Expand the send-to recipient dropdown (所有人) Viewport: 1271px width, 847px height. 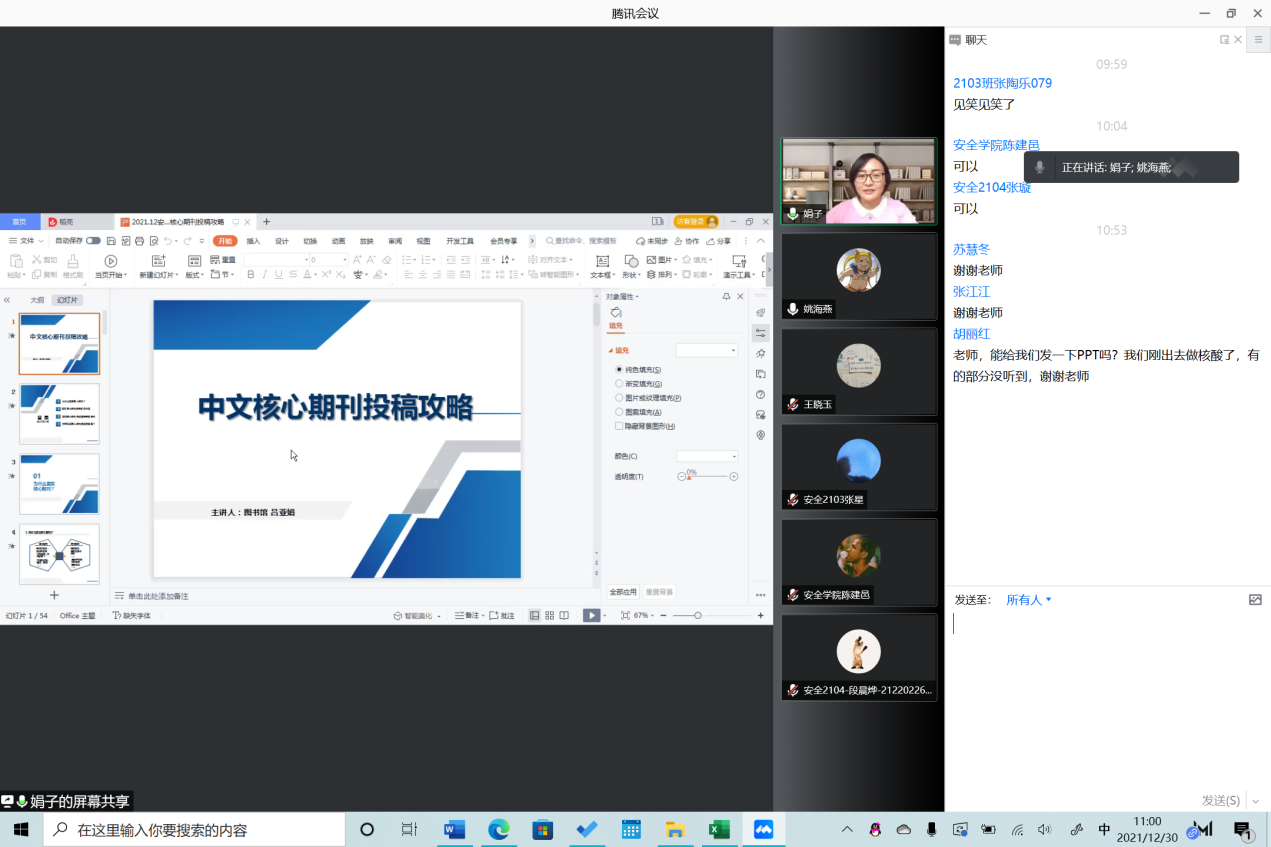pos(1029,600)
